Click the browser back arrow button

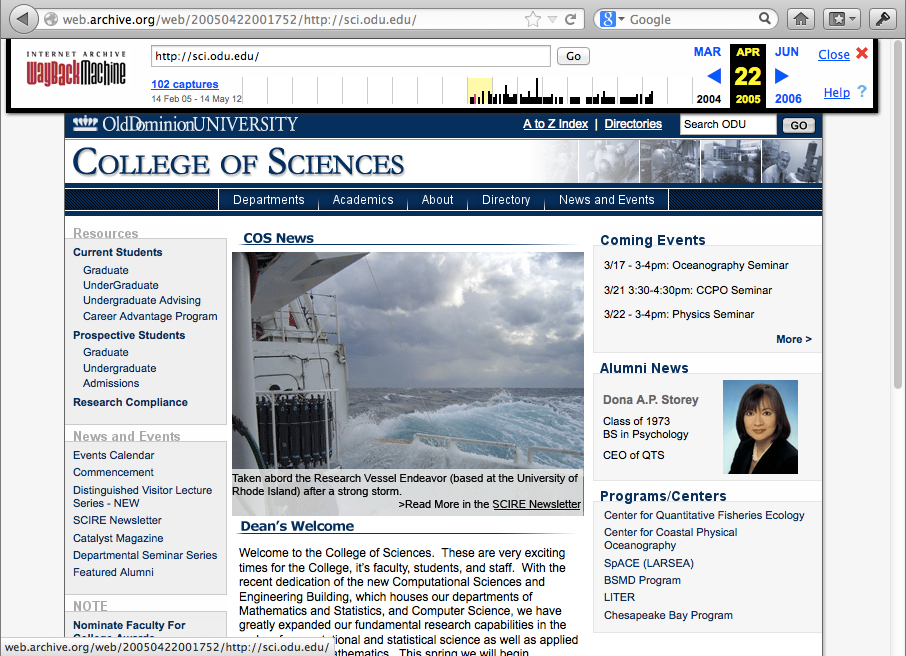[23, 19]
